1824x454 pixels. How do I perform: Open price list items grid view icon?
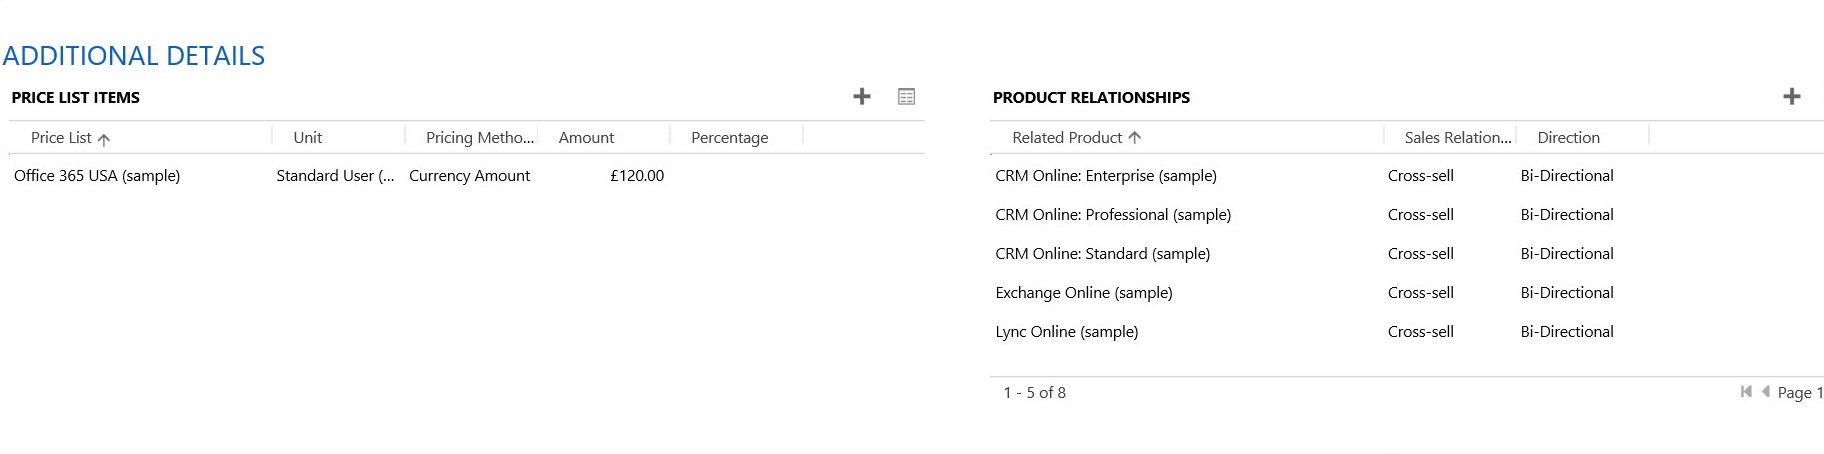pyautogui.click(x=906, y=97)
